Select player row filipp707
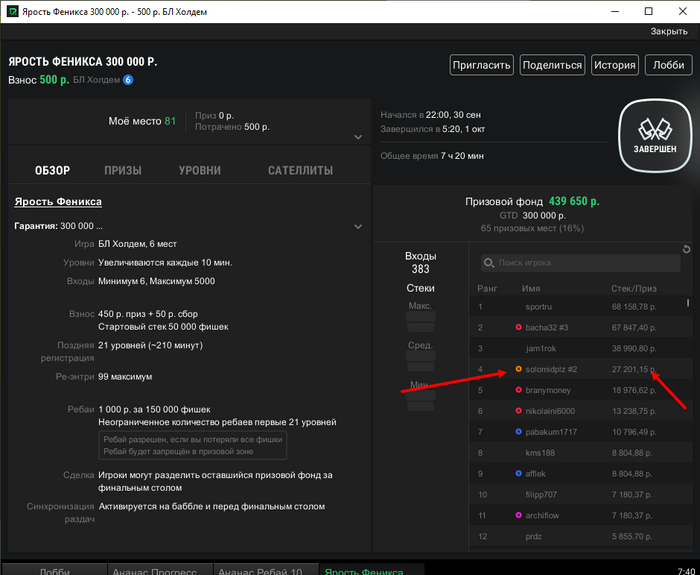Image resolution: width=700 pixels, height=575 pixels. pos(580,495)
